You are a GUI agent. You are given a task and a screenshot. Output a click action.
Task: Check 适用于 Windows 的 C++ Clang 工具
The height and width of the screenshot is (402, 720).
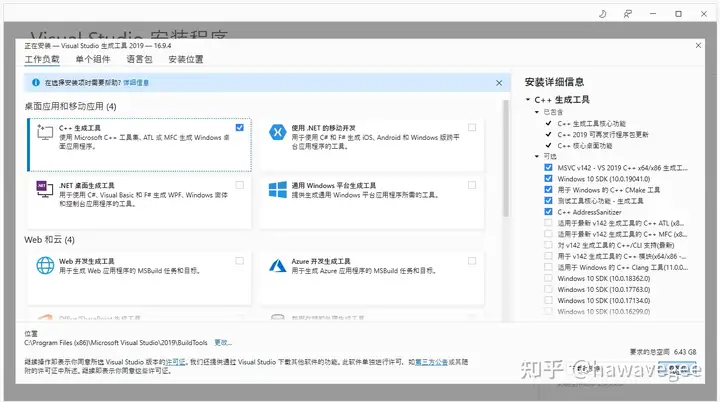(548, 267)
